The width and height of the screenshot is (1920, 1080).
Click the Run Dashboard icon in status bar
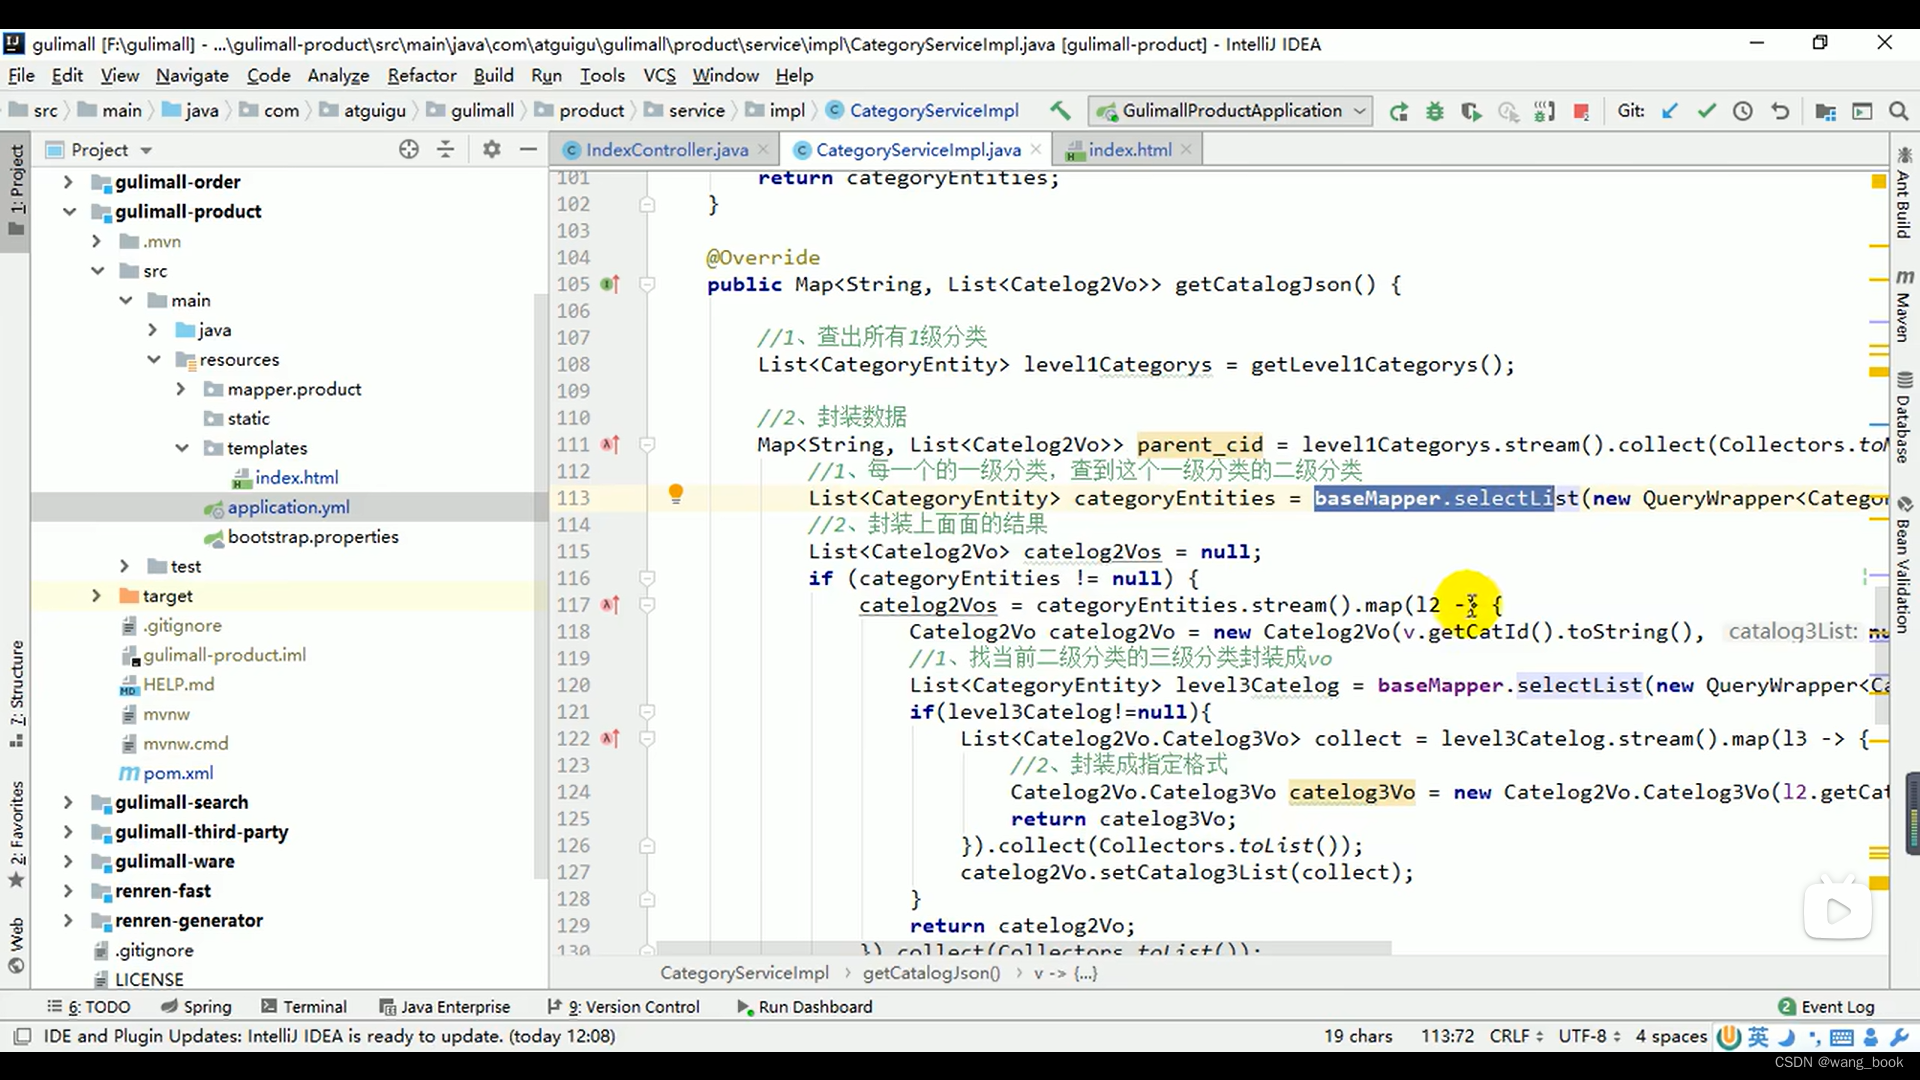tap(744, 1006)
